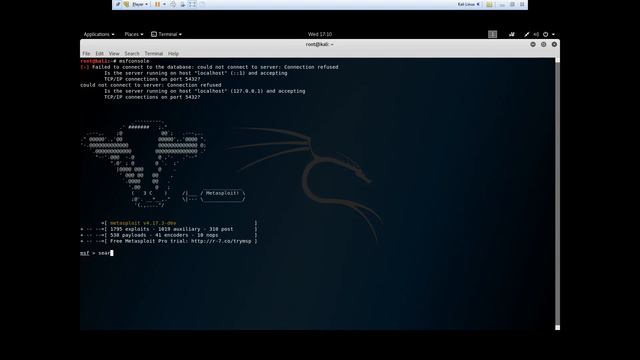Screen dimensions: 640x360
Task: Open the Applications menu
Action: pyautogui.click(x=99, y=34)
